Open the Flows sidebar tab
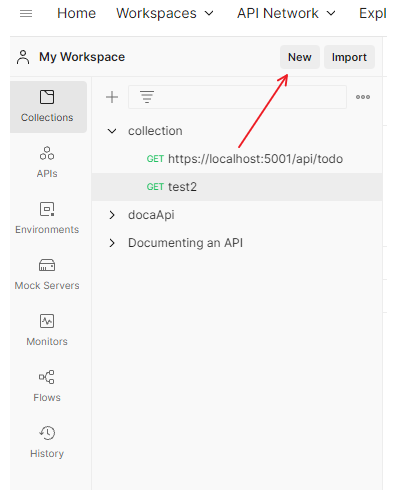The image size is (394, 494). click(47, 386)
